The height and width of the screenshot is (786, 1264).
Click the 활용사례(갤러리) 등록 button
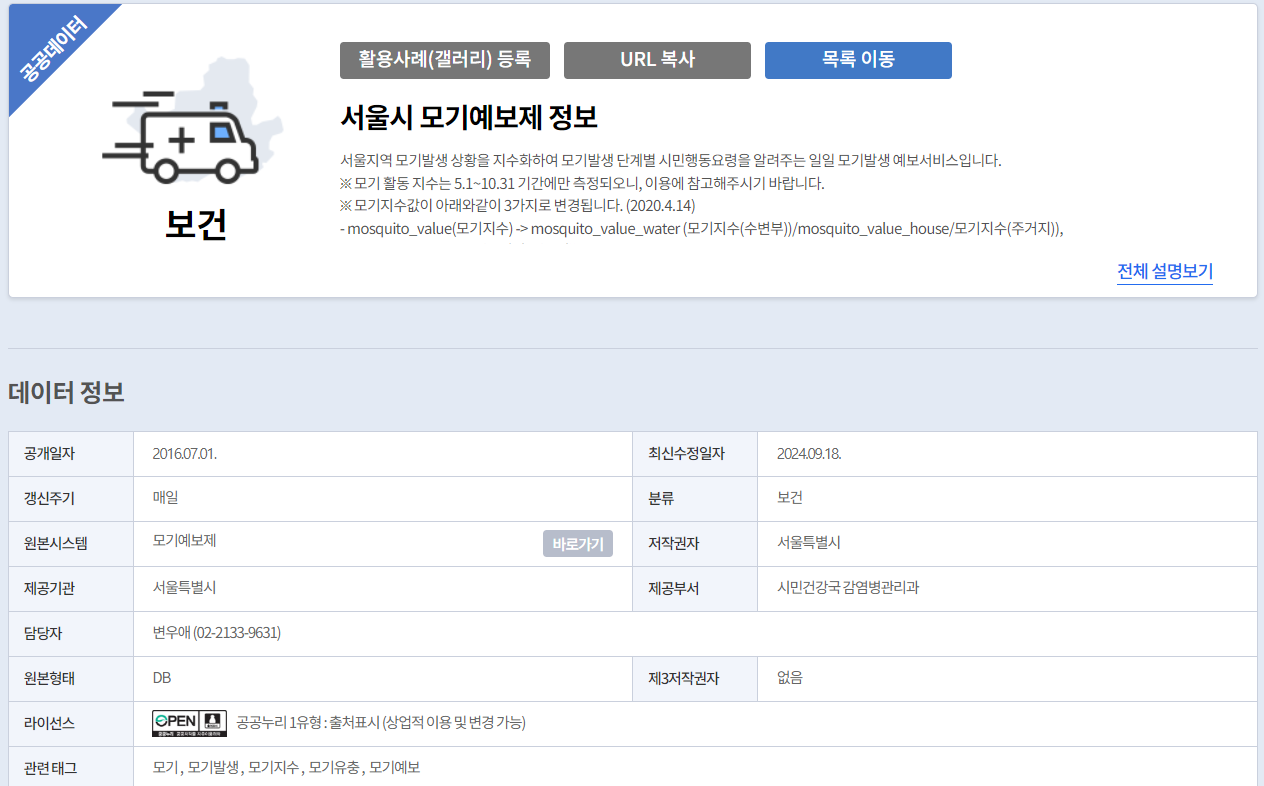pos(445,60)
